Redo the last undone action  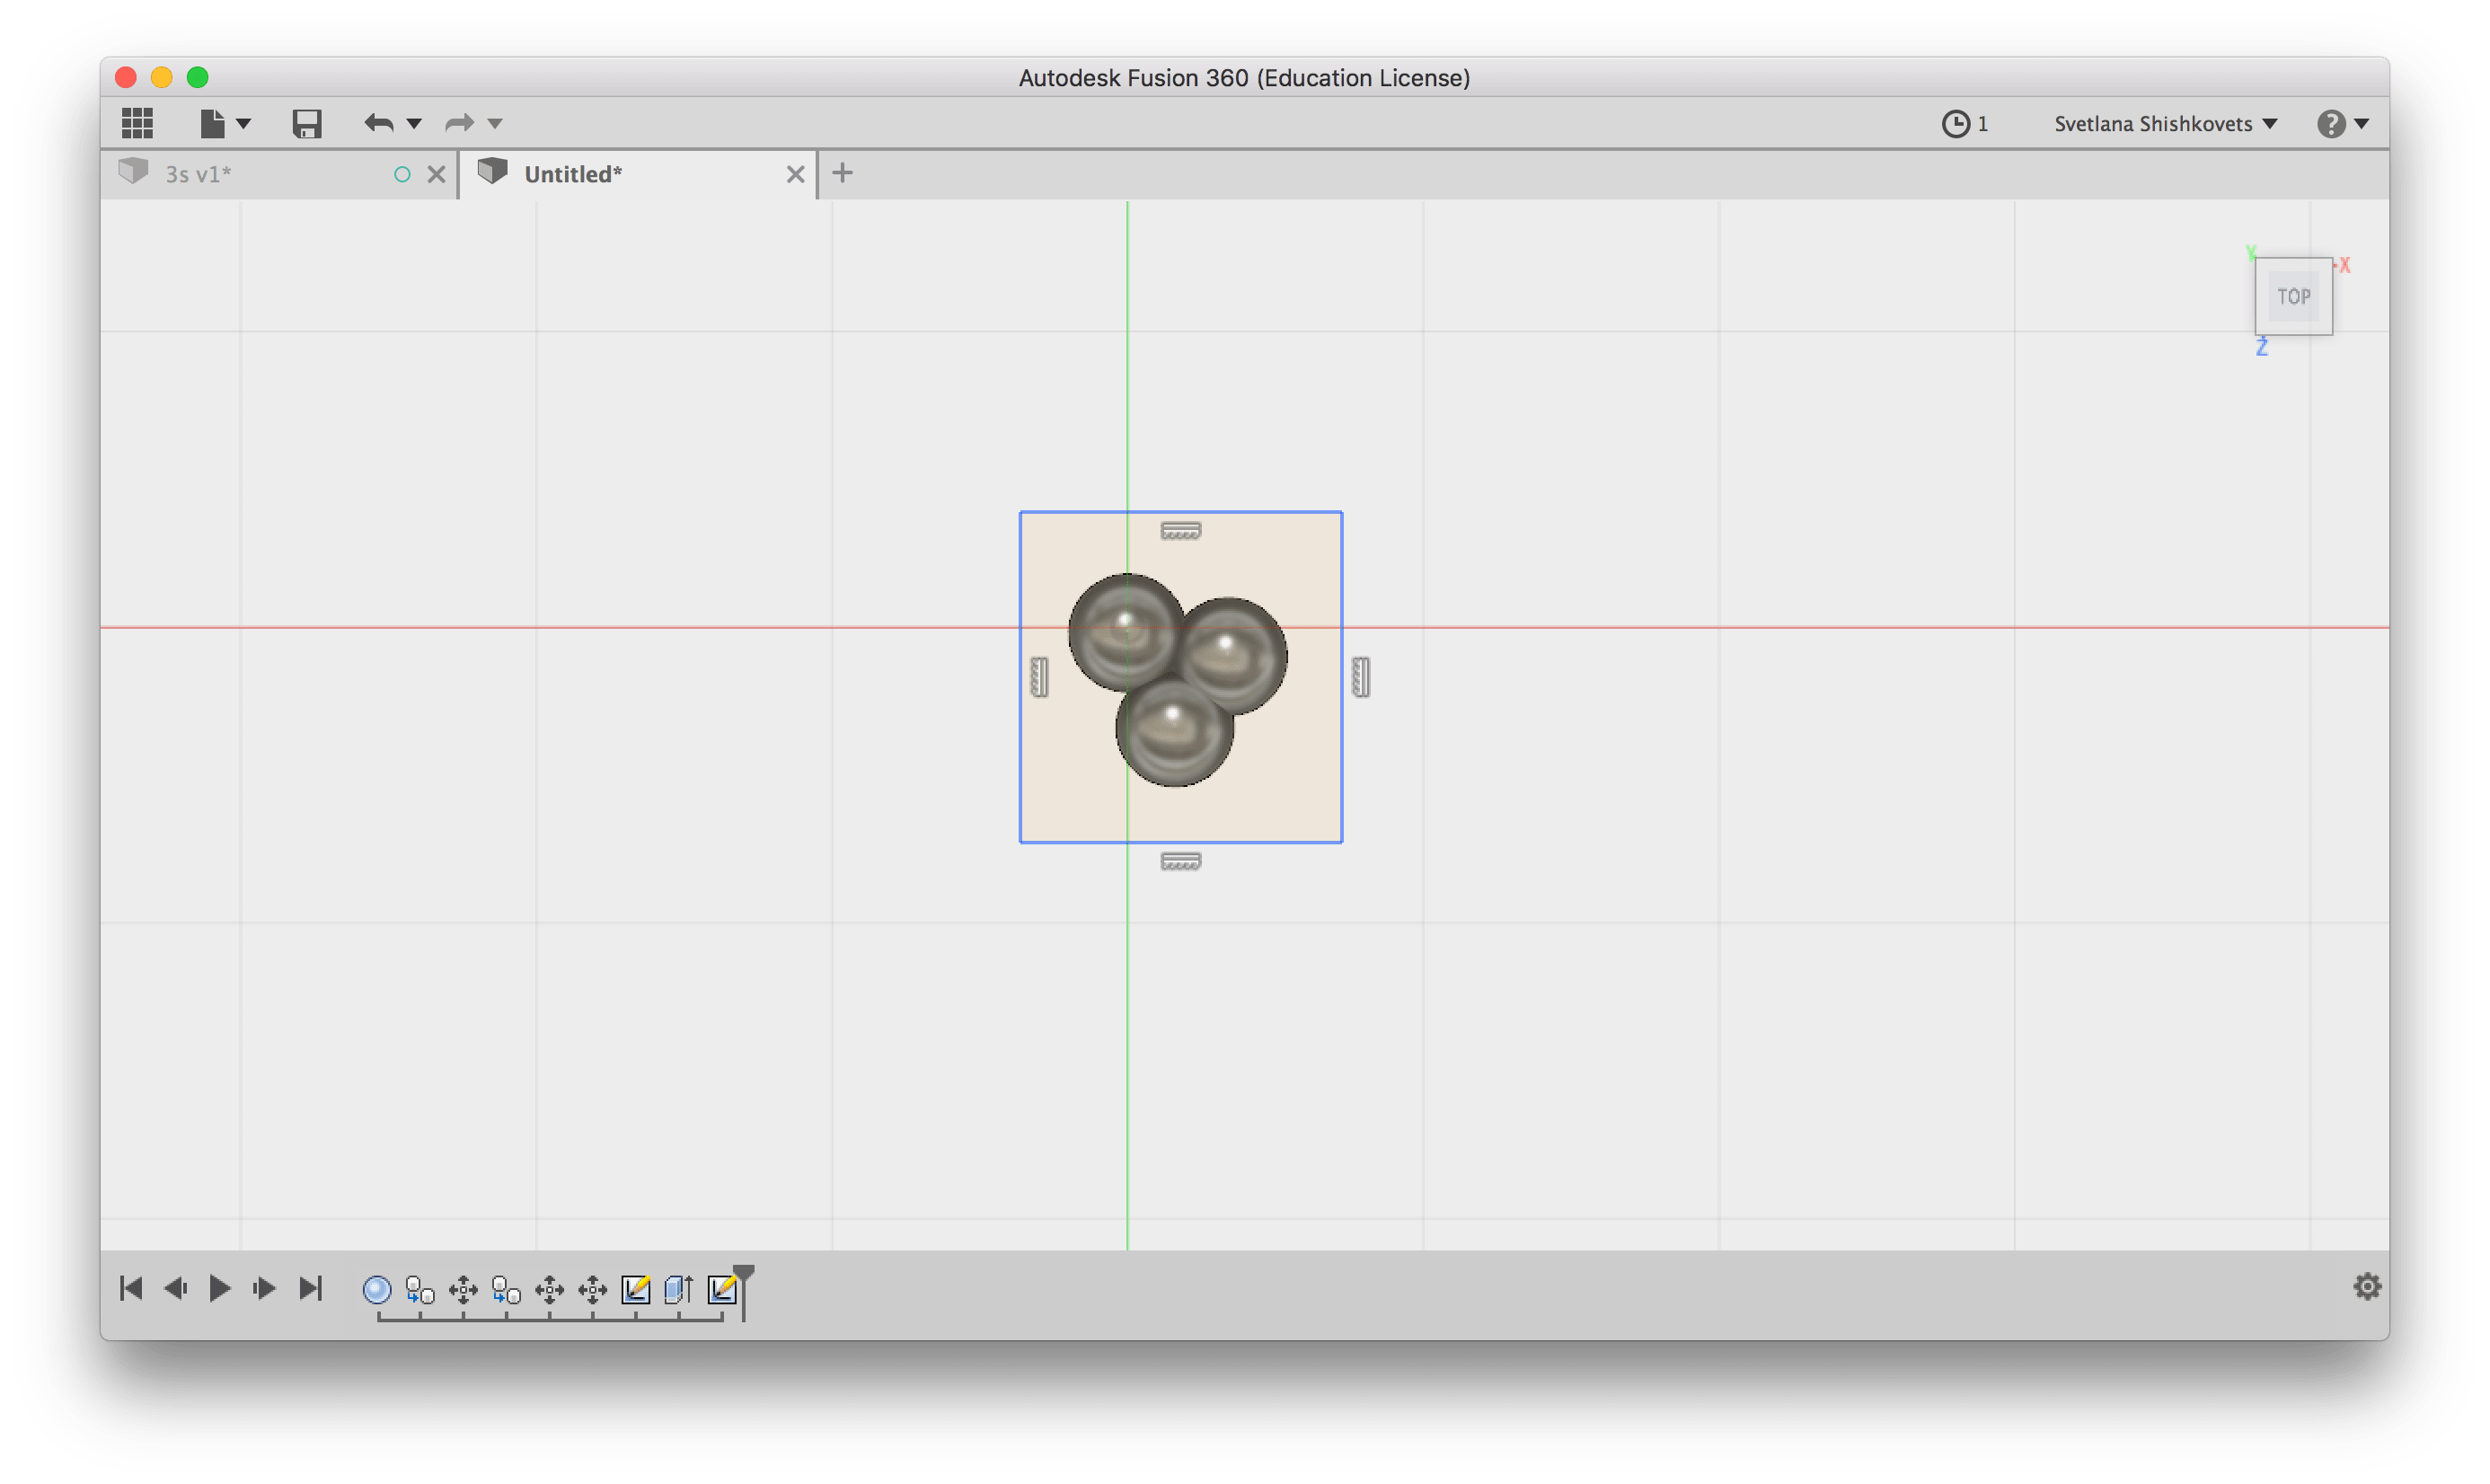click(459, 123)
